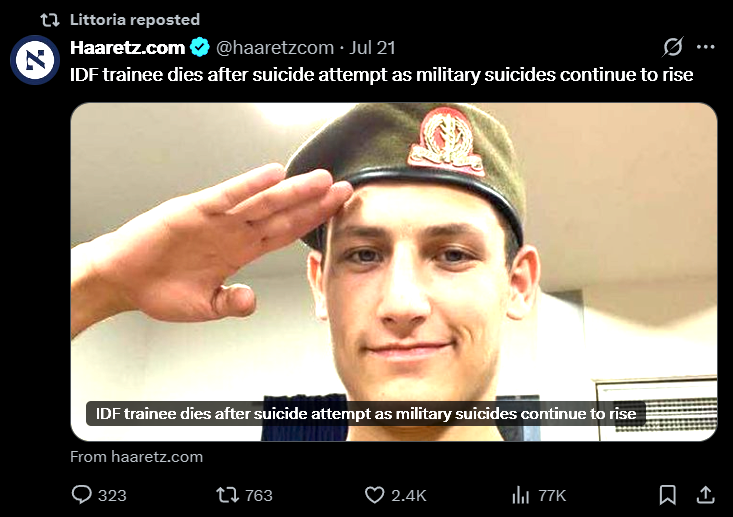This screenshot has height=517, width=733.
Task: Share the post using upload icon
Action: (x=706, y=495)
